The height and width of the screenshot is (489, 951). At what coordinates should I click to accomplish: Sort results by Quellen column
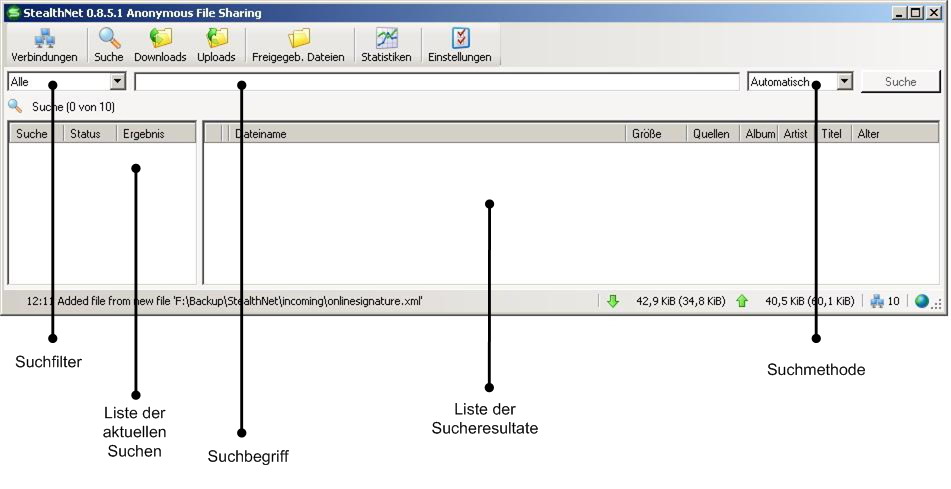click(713, 134)
